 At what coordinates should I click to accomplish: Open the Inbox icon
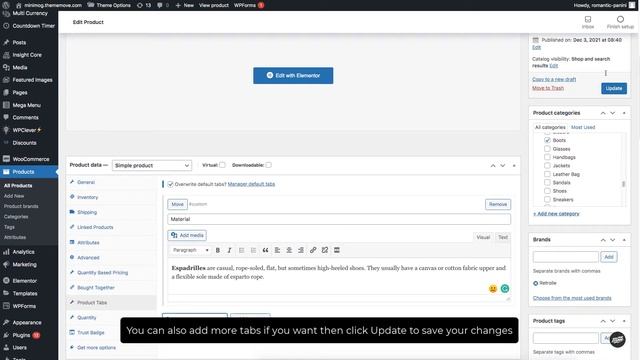pos(588,22)
